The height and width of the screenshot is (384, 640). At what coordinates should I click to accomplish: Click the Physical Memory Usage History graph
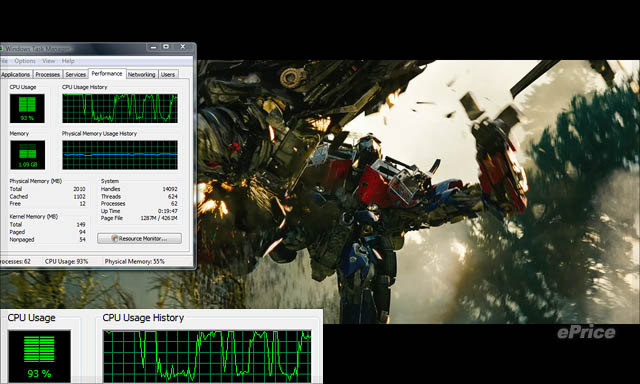coord(120,155)
